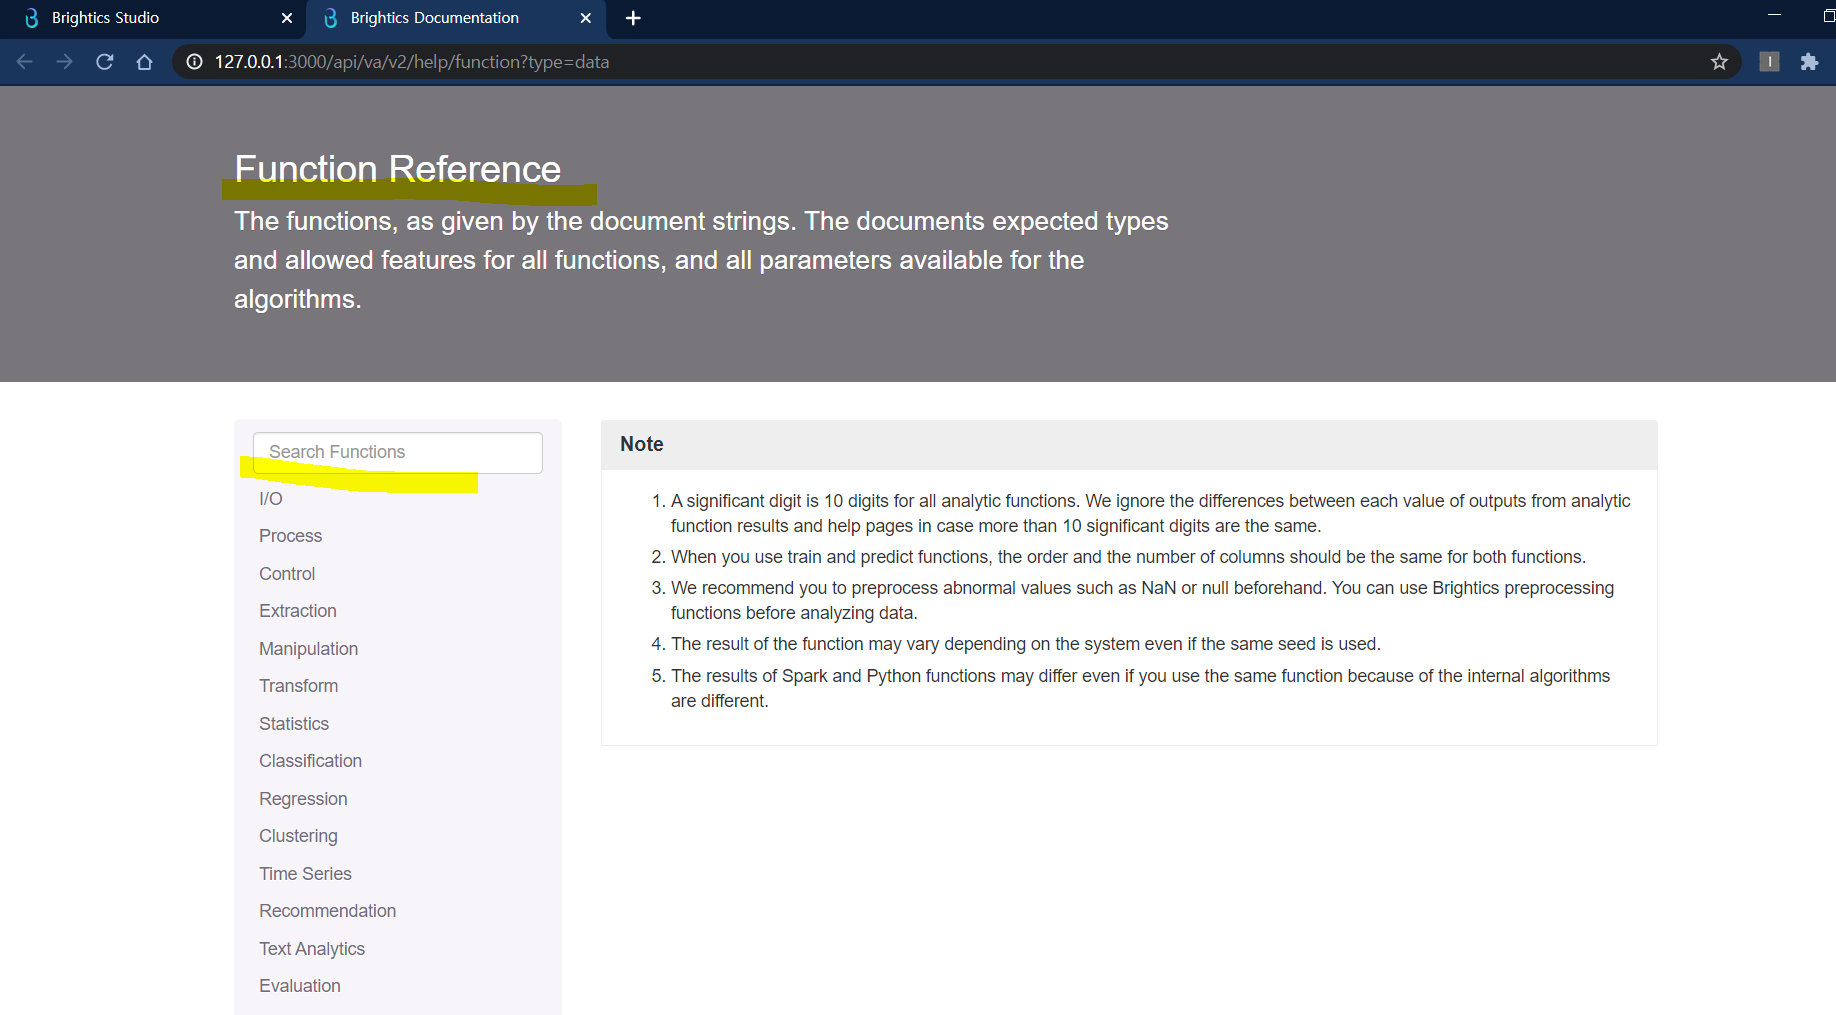Open the Process function category
This screenshot has width=1836, height=1015.
pos(290,536)
